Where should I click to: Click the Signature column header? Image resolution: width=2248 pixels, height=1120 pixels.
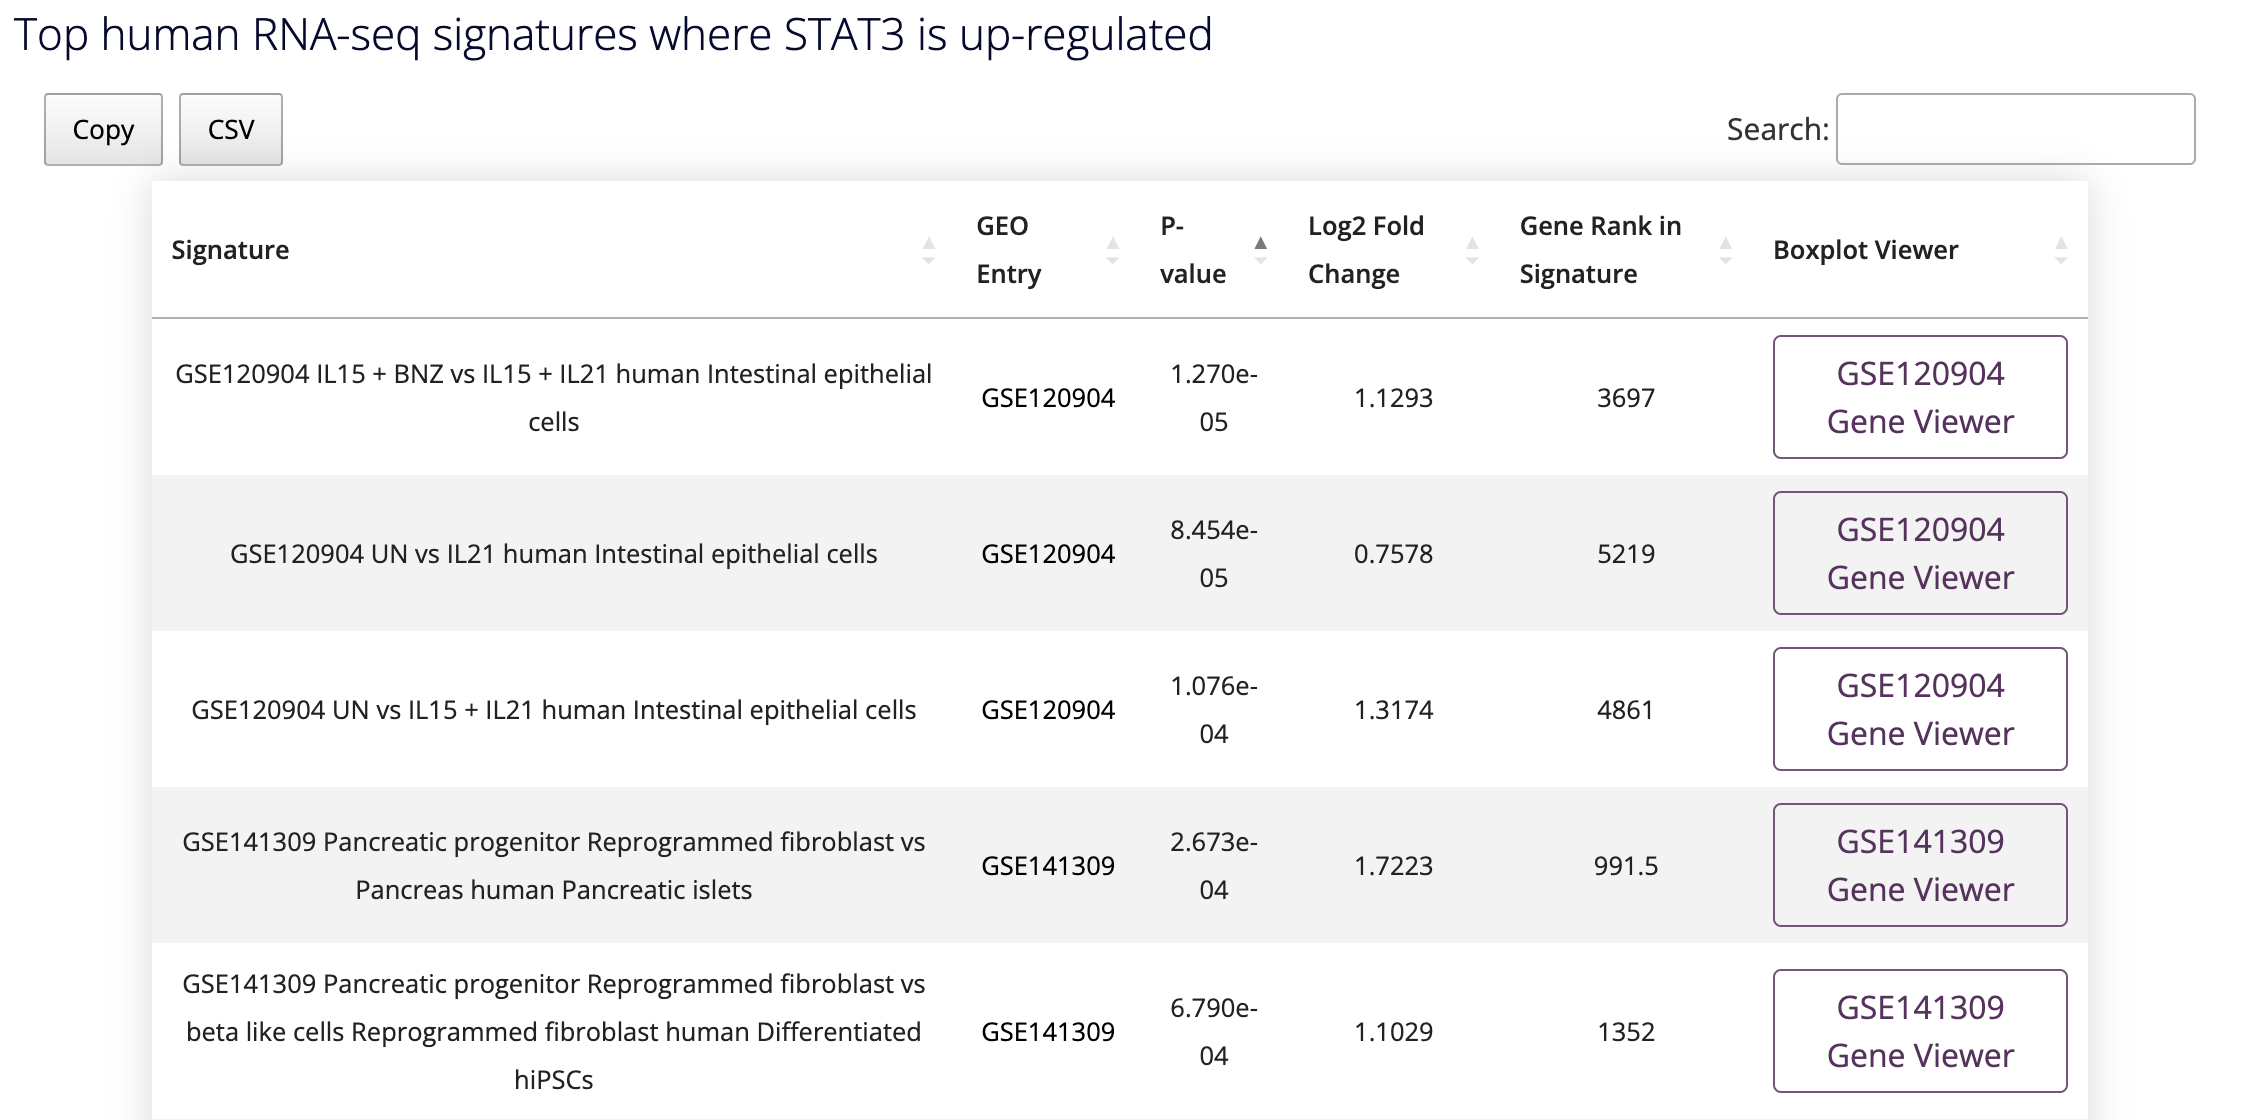pos(230,250)
